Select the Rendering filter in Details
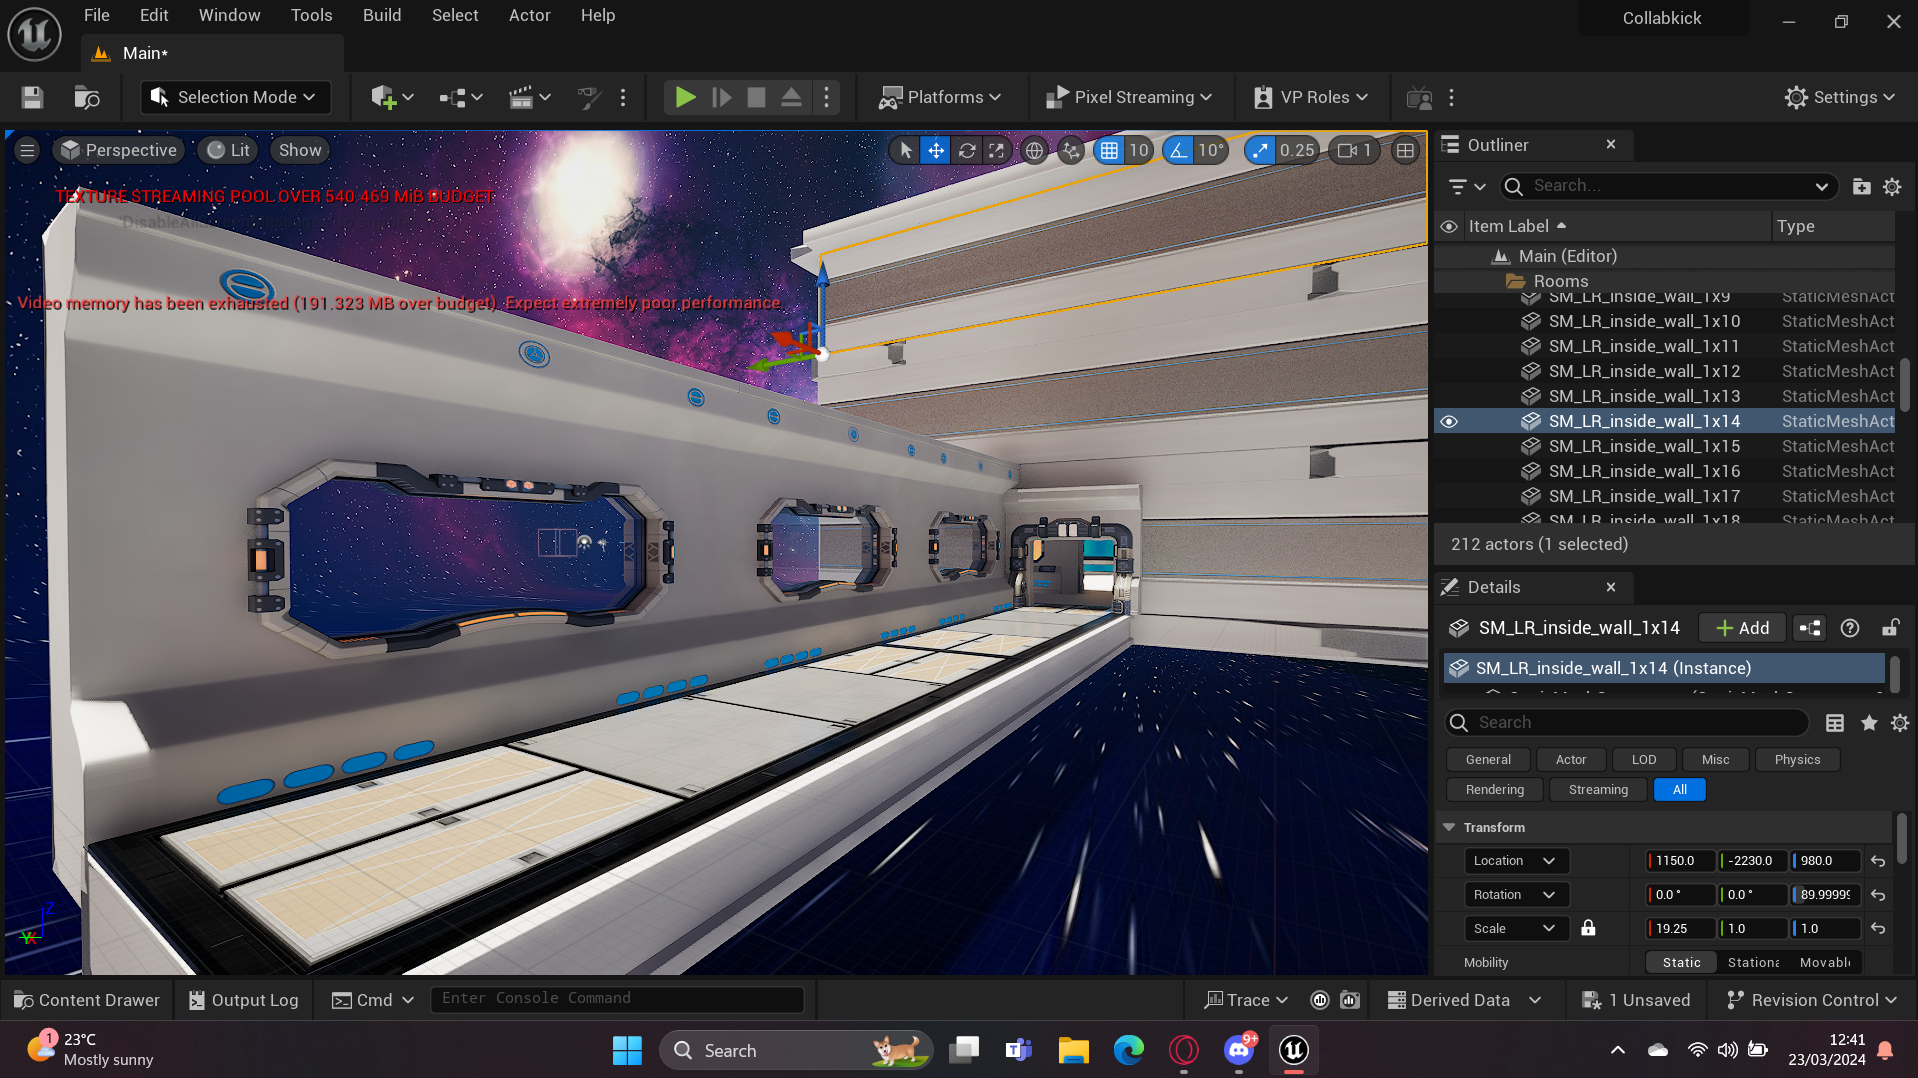Screen dimensions: 1918x1078 (1495, 790)
